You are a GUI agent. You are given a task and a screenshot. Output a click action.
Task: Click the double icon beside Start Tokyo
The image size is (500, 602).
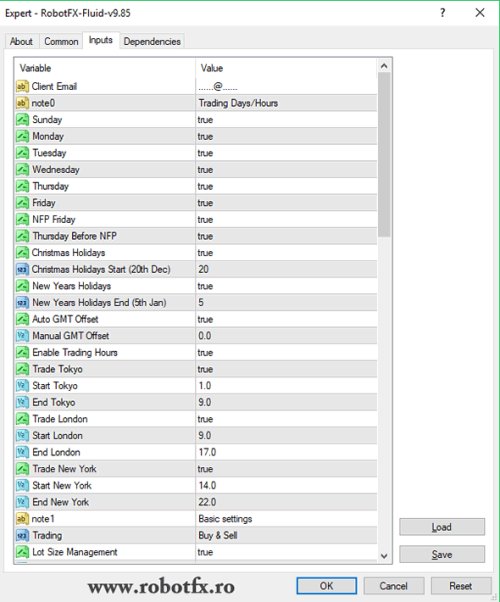pyautogui.click(x=22, y=386)
